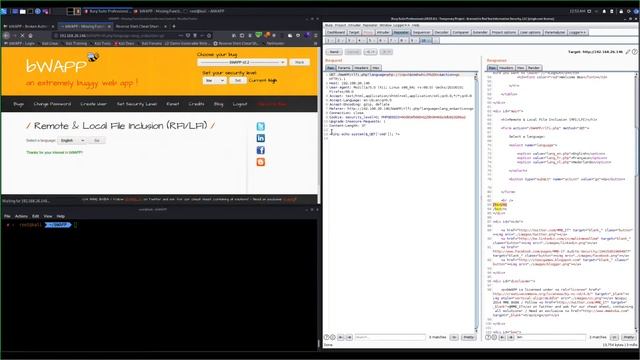
Task: Click the Pretty button under request pane
Action: pos(469,337)
